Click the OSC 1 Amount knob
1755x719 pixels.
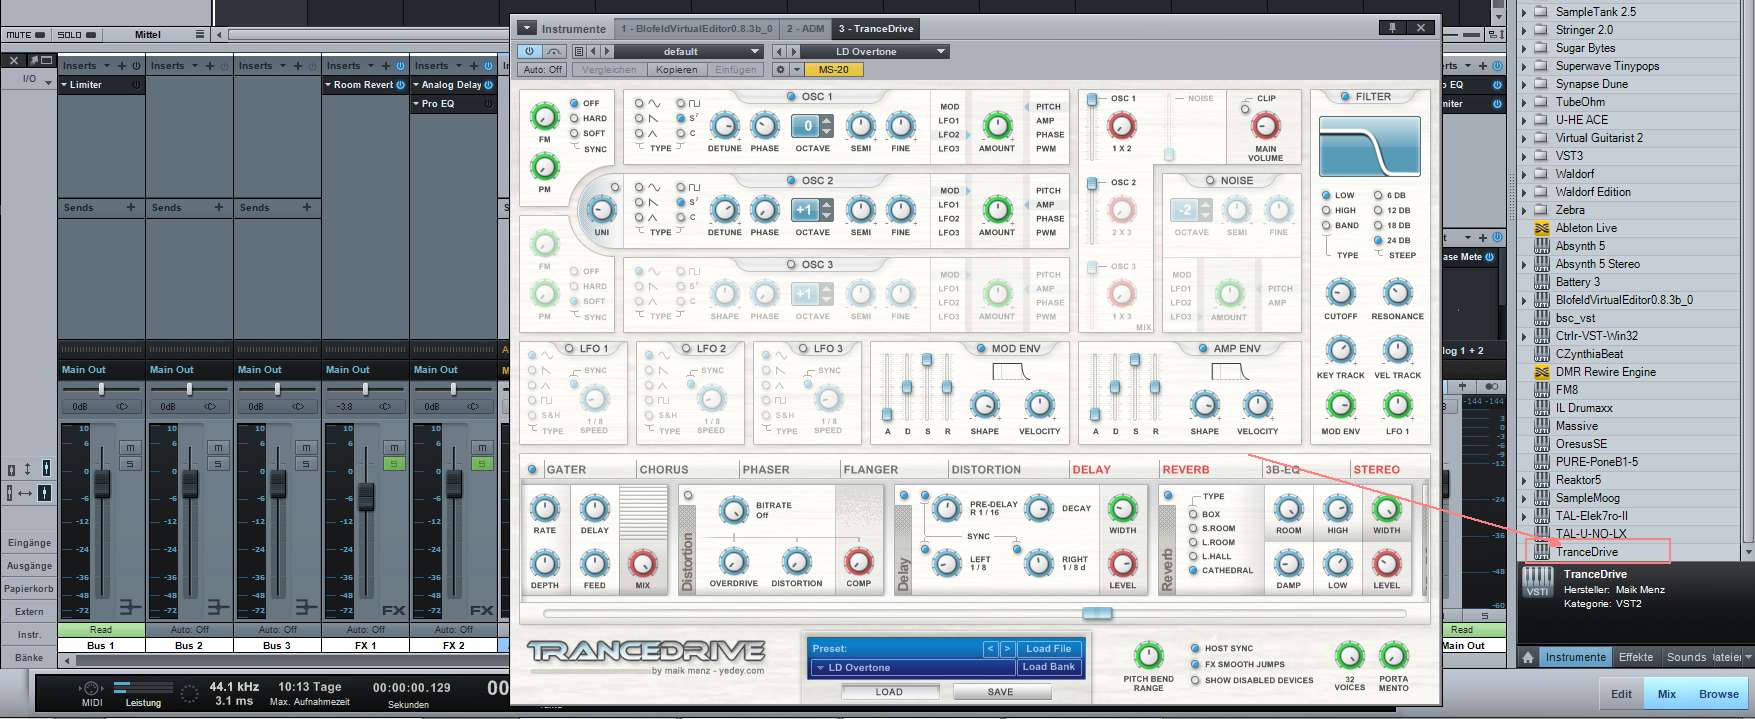(x=997, y=125)
